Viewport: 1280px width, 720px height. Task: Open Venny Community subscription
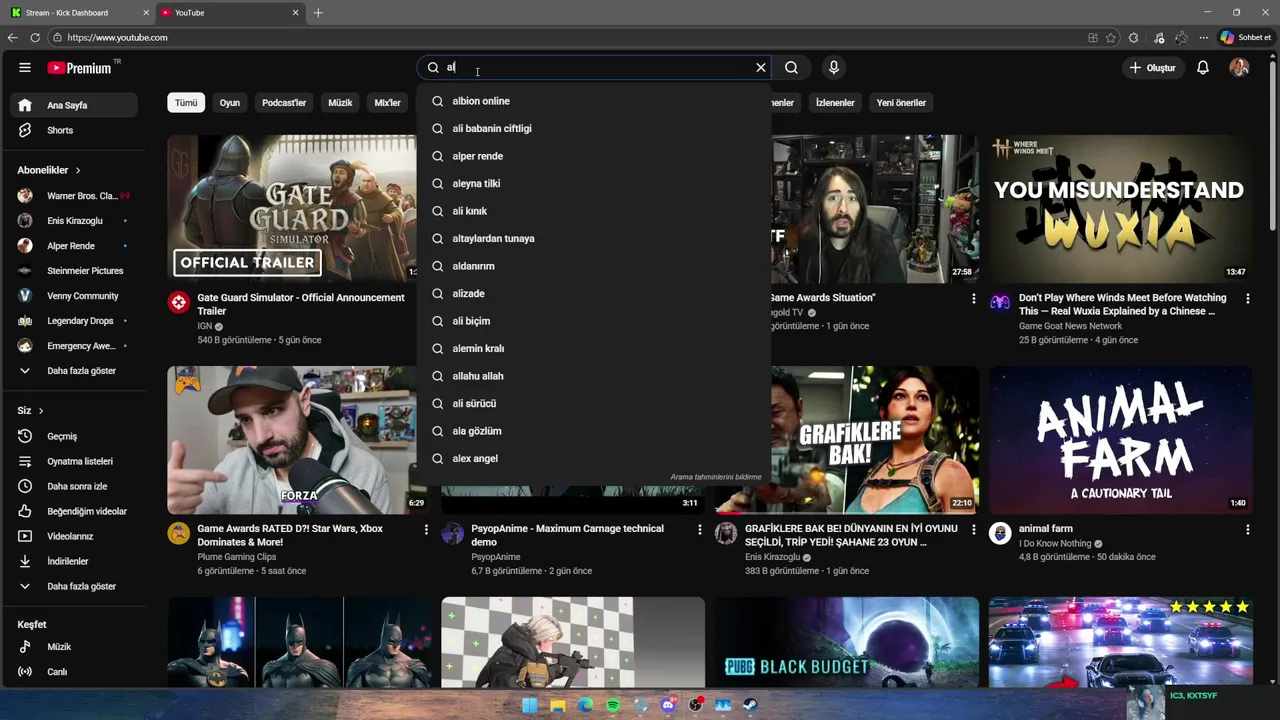coord(74,296)
